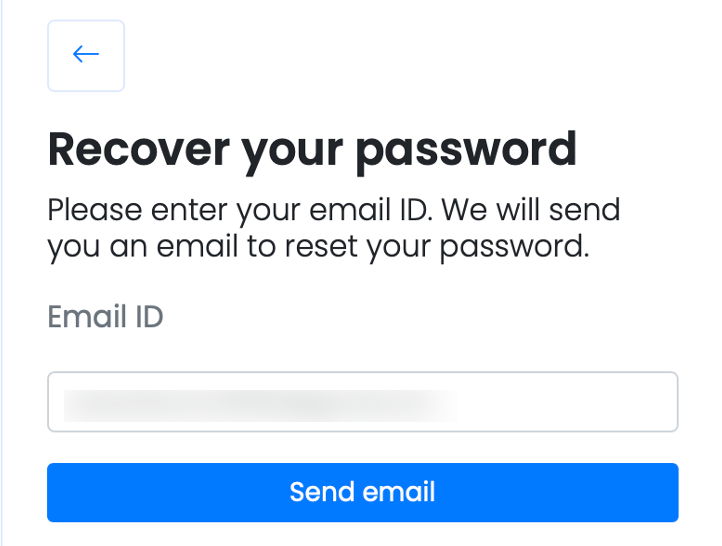The width and height of the screenshot is (722, 546).
Task: Click the Recover your password heading
Action: click(x=312, y=149)
